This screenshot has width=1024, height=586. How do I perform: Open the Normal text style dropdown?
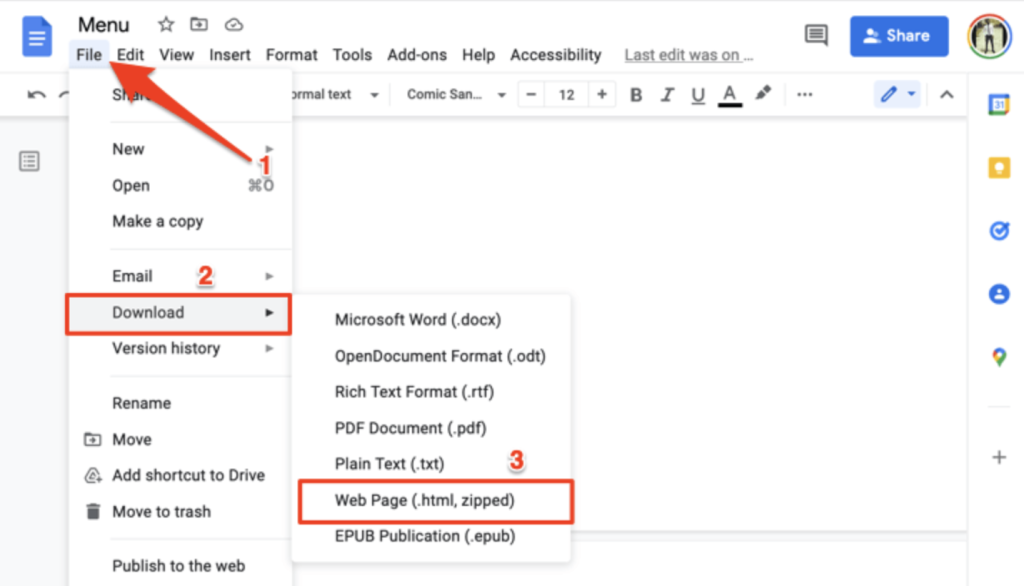click(x=336, y=95)
